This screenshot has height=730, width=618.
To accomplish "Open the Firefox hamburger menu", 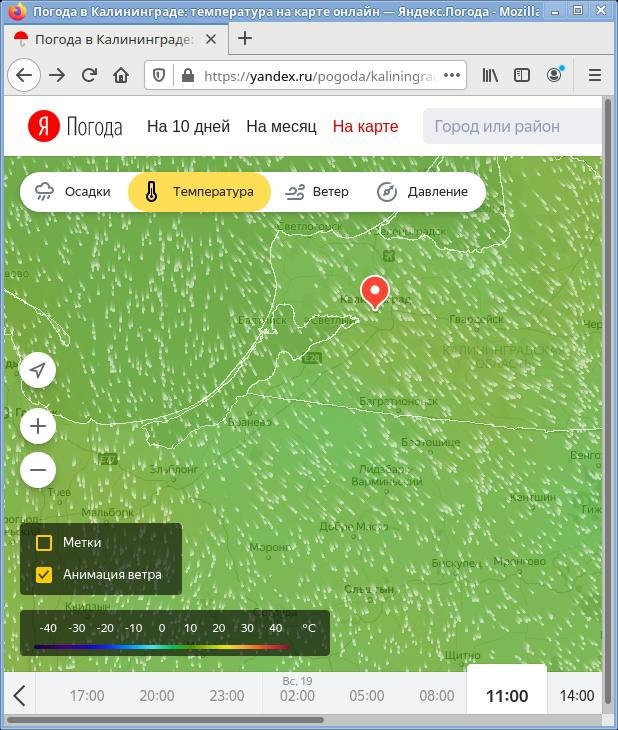I will (595, 75).
